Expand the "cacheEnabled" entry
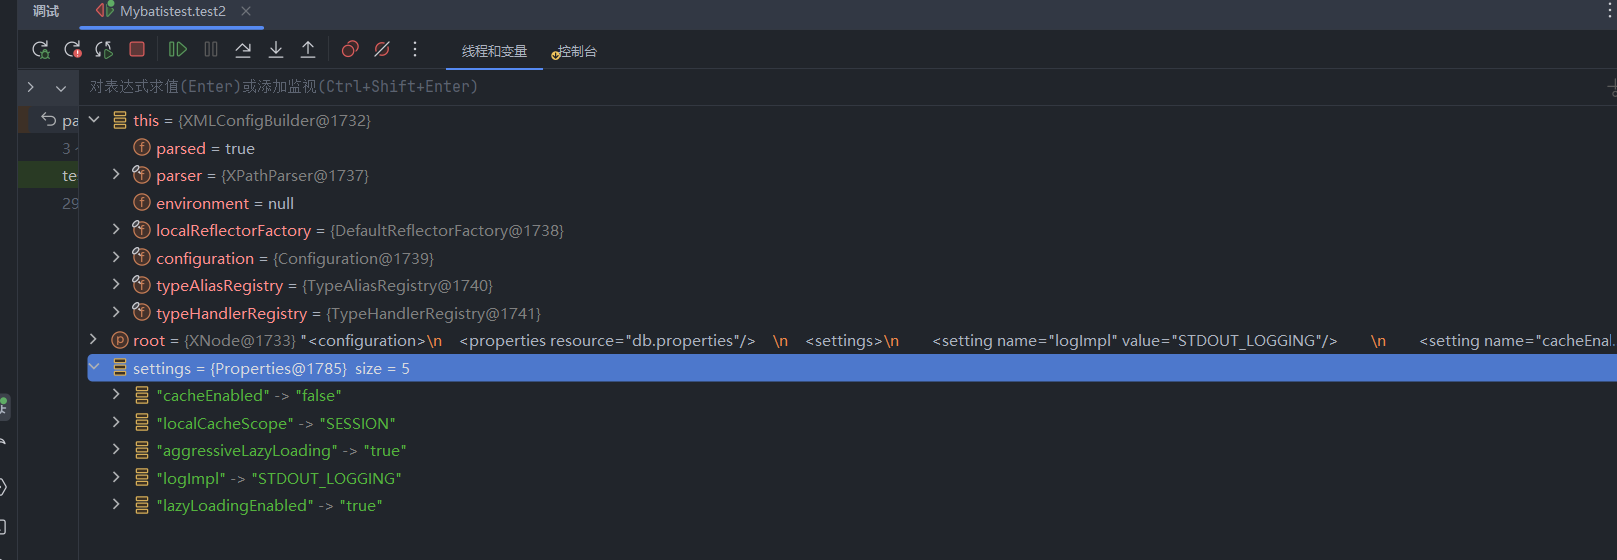1617x560 pixels. pyautogui.click(x=116, y=394)
